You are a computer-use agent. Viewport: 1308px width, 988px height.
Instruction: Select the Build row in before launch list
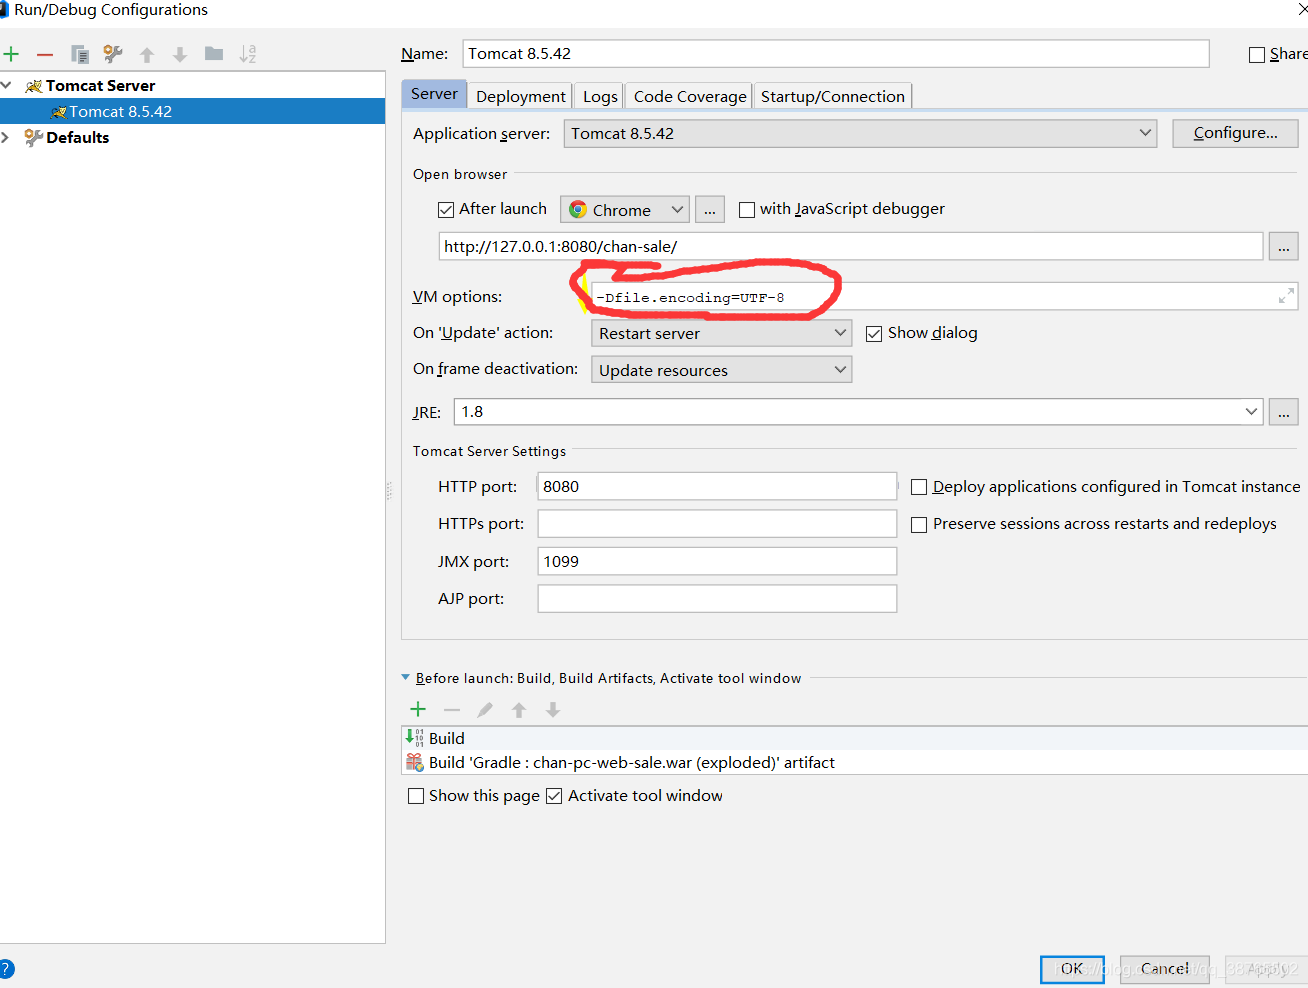pyautogui.click(x=854, y=738)
